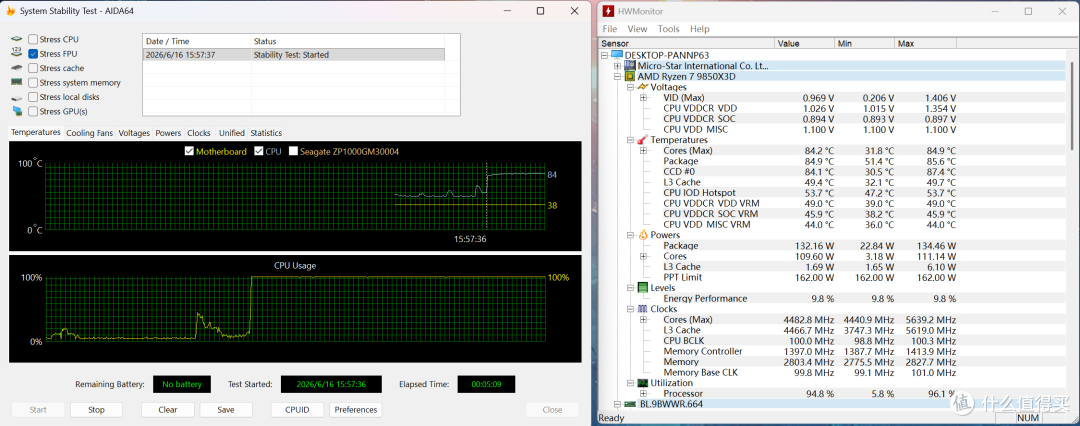Collapse the DESKTOP-PANNP63 tree node
The width and height of the screenshot is (1080, 426).
[605, 55]
